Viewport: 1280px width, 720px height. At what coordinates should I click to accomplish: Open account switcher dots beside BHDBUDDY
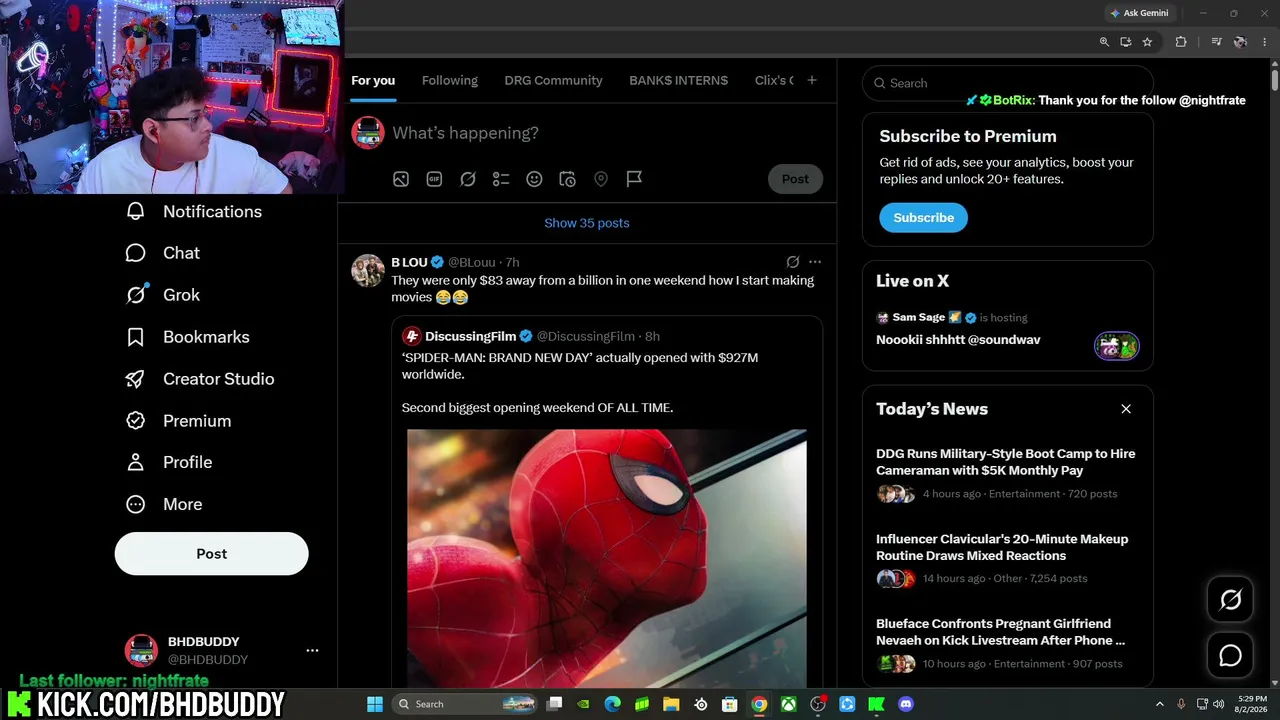pos(312,650)
